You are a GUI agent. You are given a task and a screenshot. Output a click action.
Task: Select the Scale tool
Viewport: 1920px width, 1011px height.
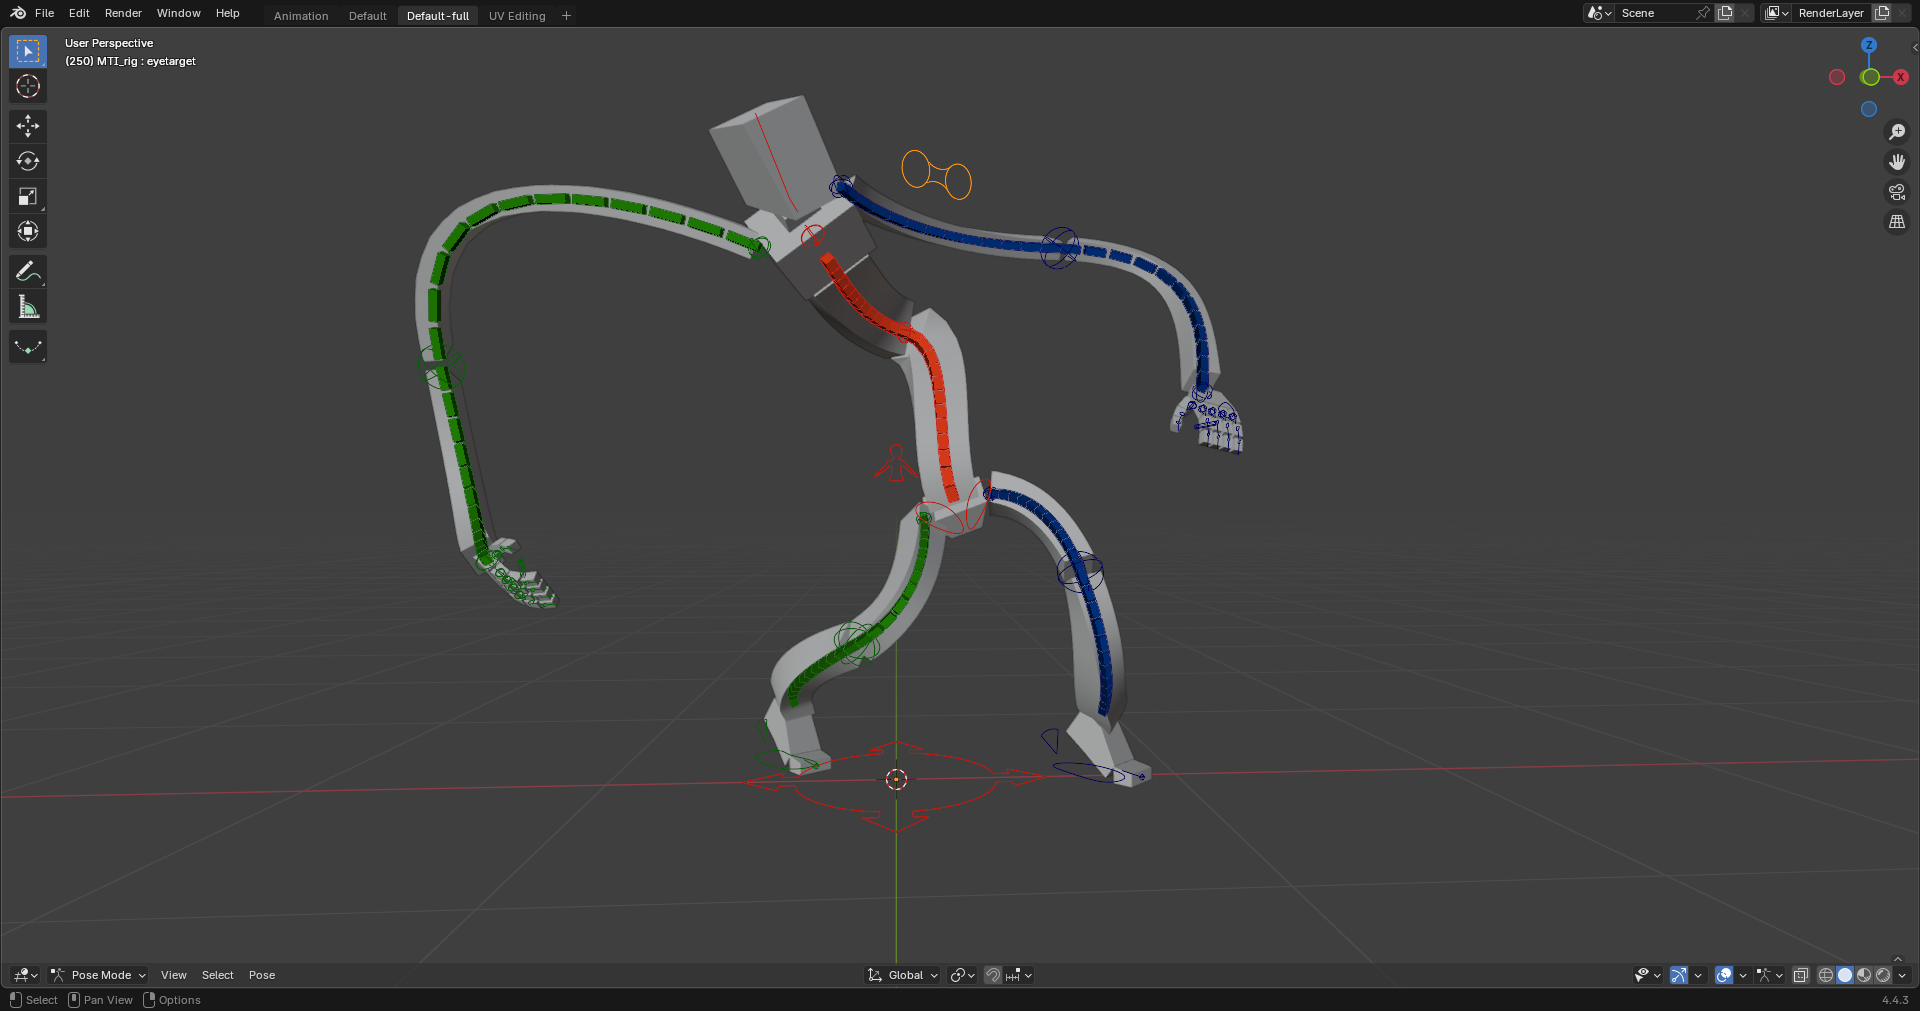(28, 197)
